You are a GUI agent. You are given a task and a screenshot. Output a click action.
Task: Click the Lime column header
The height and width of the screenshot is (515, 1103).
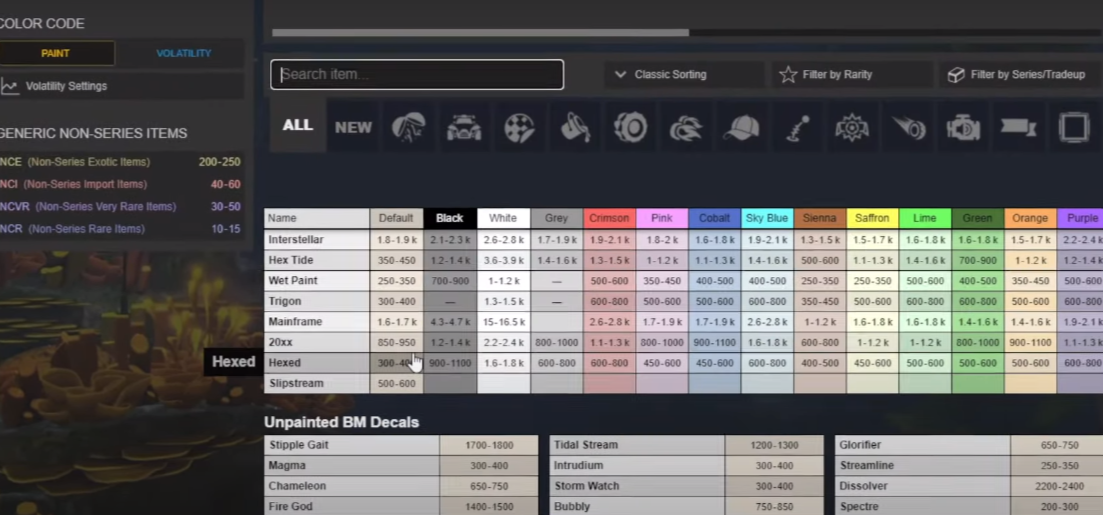click(925, 218)
